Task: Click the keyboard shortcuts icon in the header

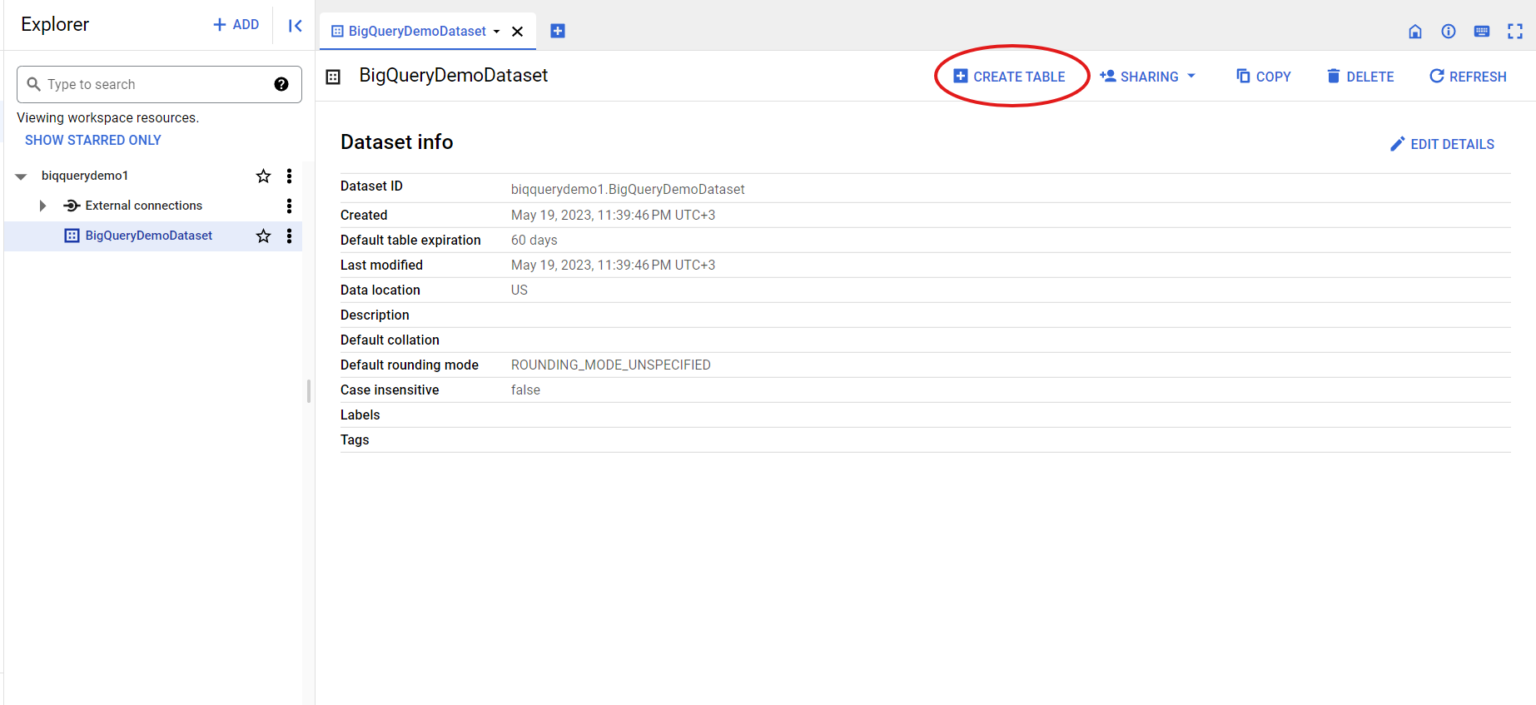Action: click(x=1481, y=31)
